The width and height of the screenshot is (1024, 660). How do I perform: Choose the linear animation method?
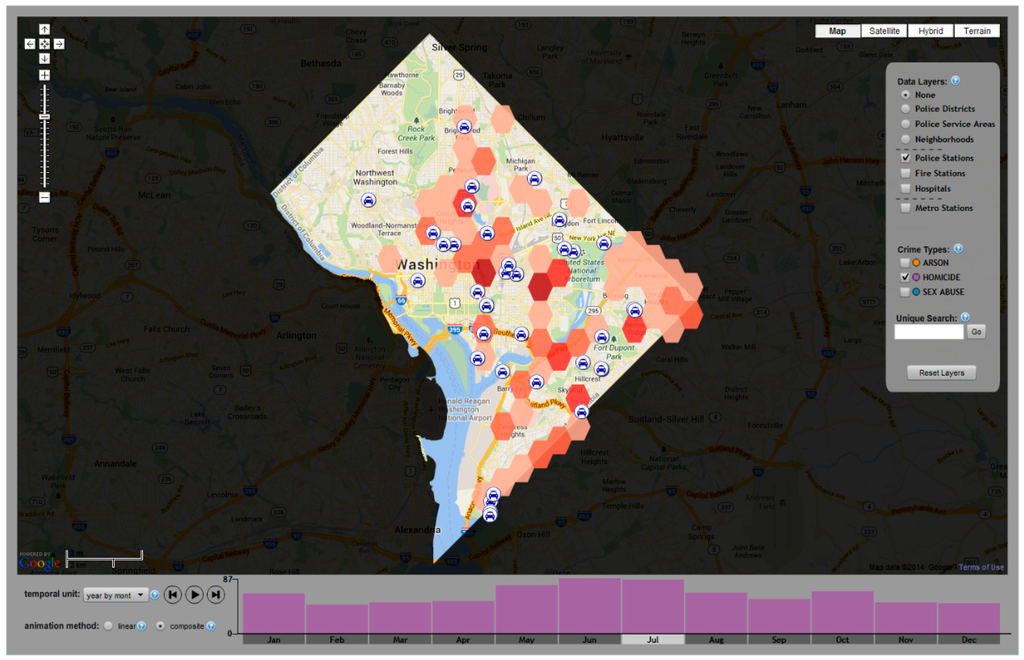107,627
